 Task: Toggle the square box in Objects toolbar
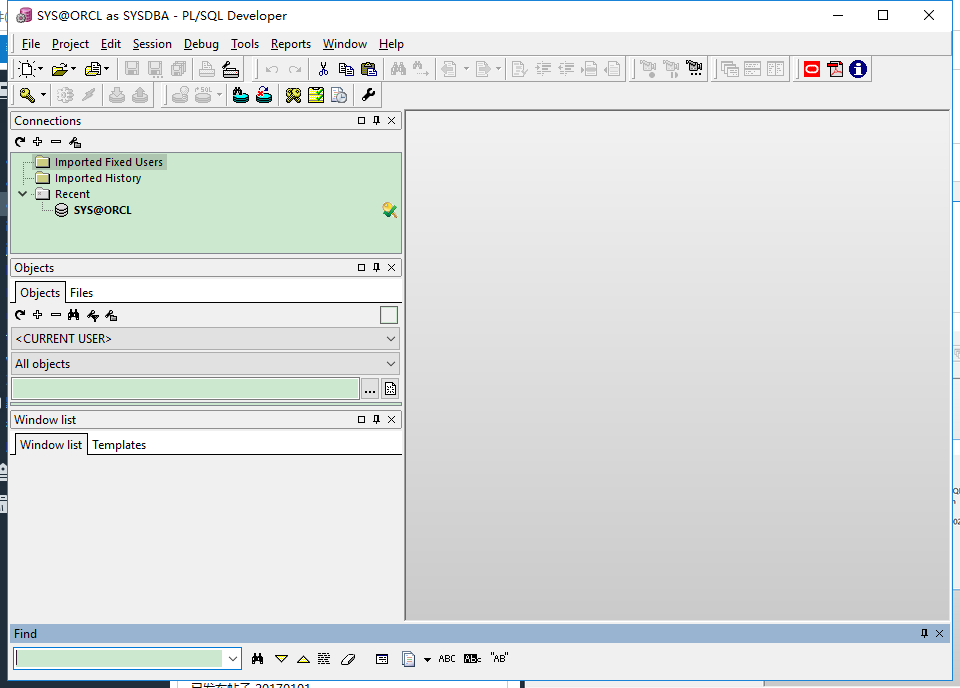(x=389, y=315)
